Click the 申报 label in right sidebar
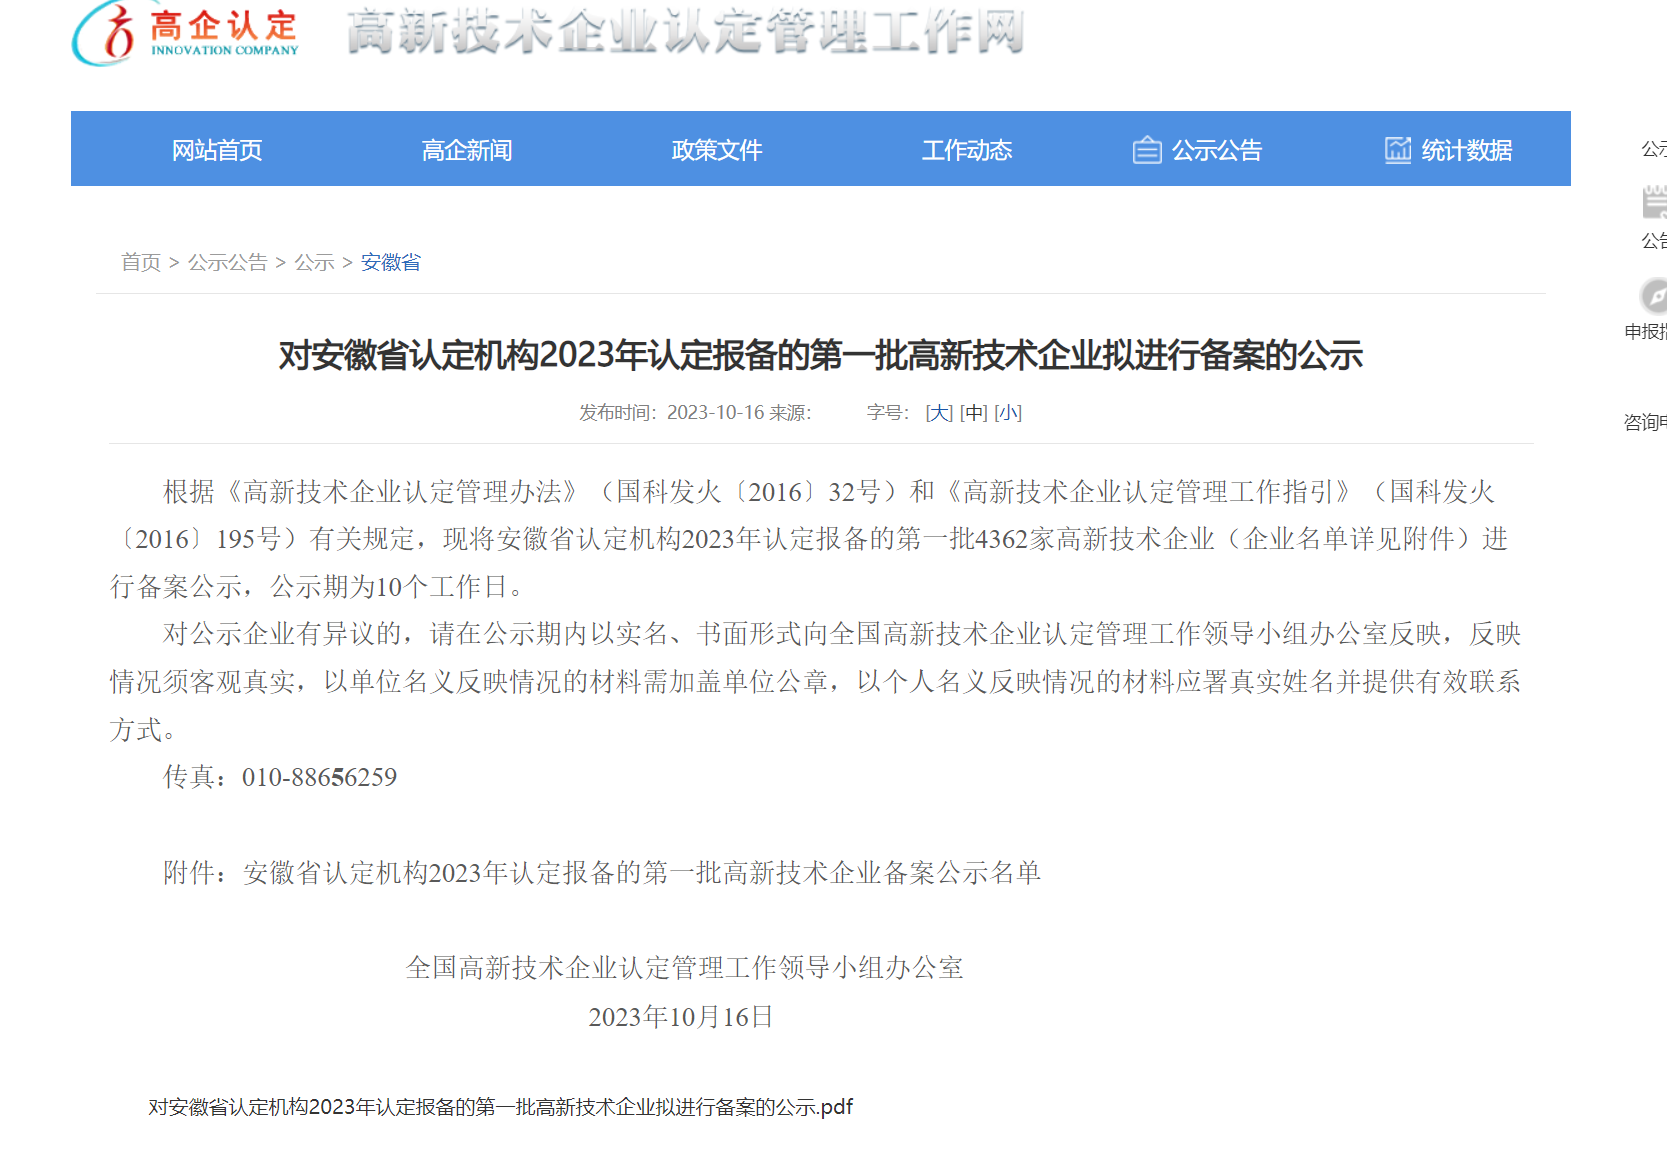Image resolution: width=1667 pixels, height=1149 pixels. click(1645, 332)
